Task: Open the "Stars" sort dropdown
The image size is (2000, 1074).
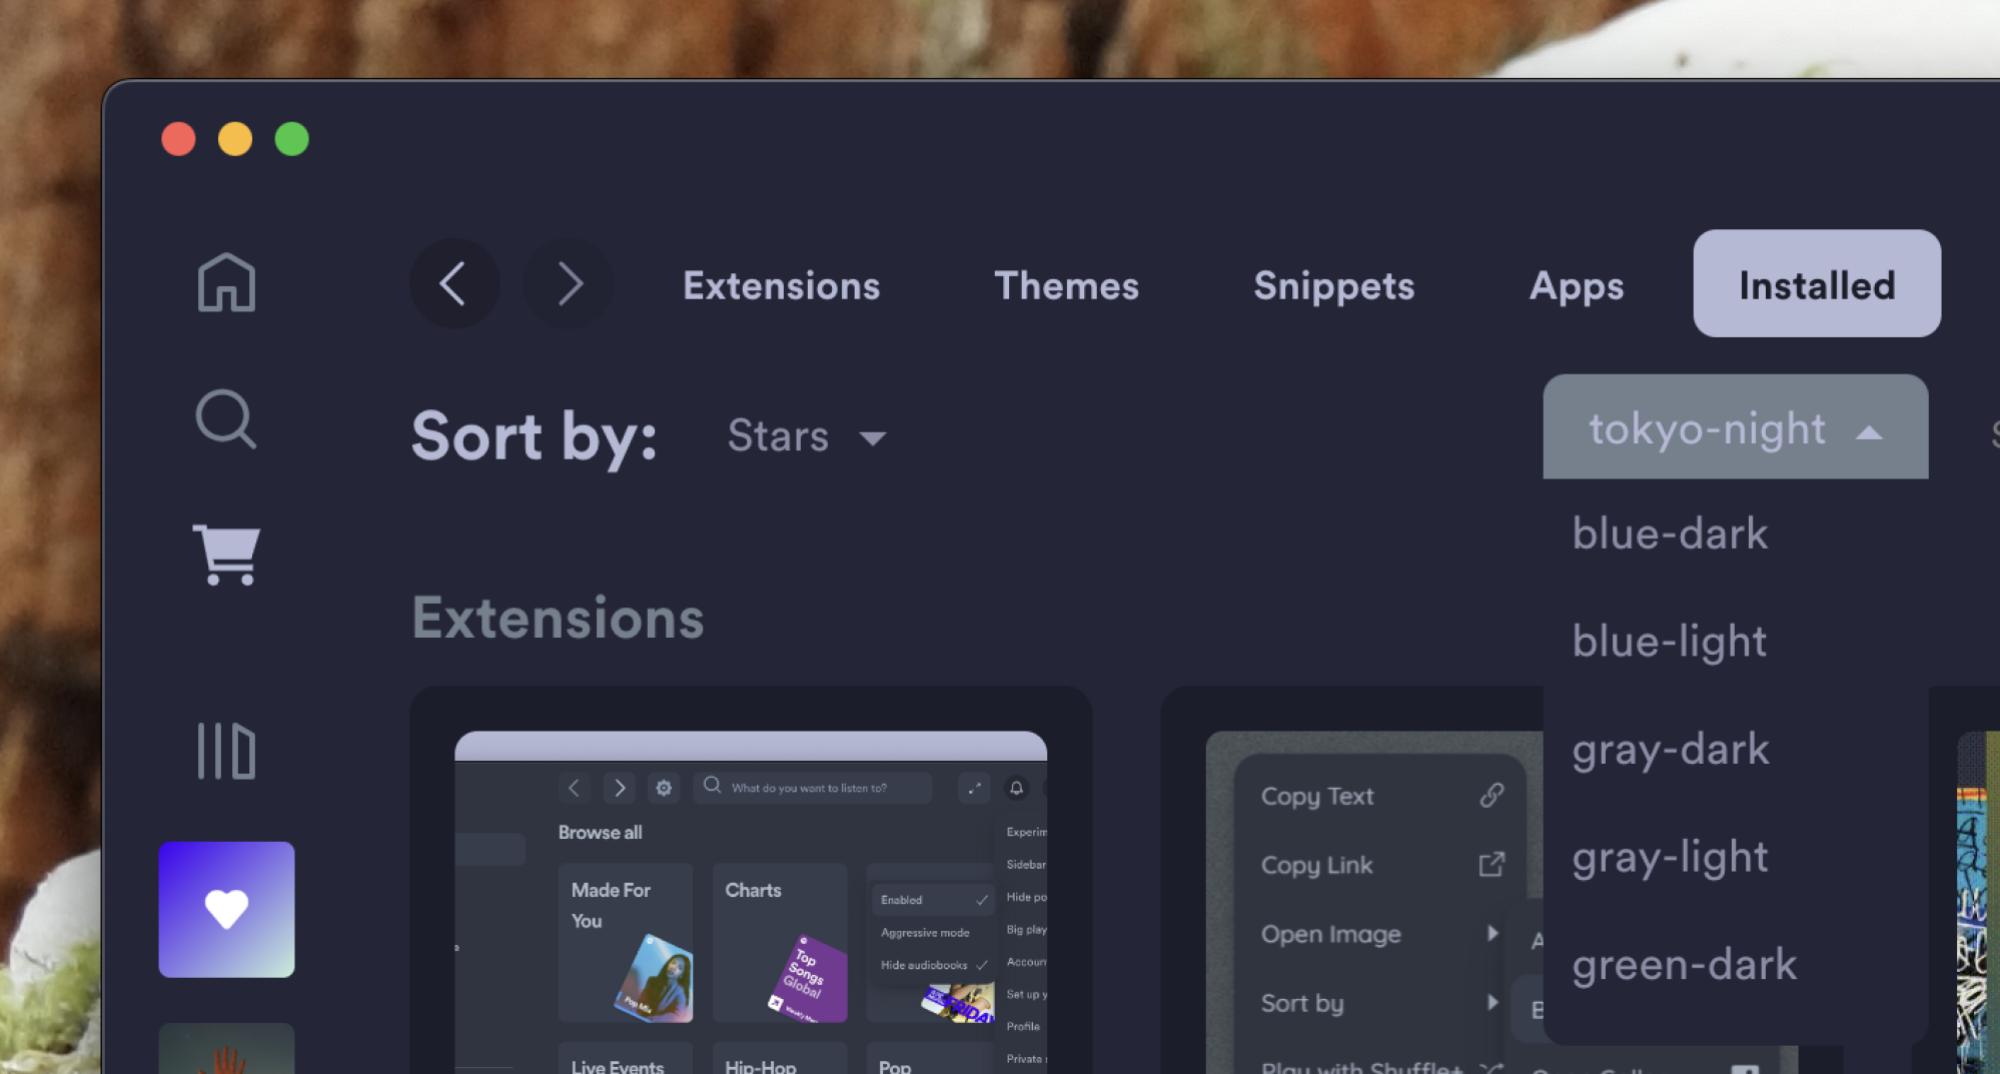Action: [805, 437]
